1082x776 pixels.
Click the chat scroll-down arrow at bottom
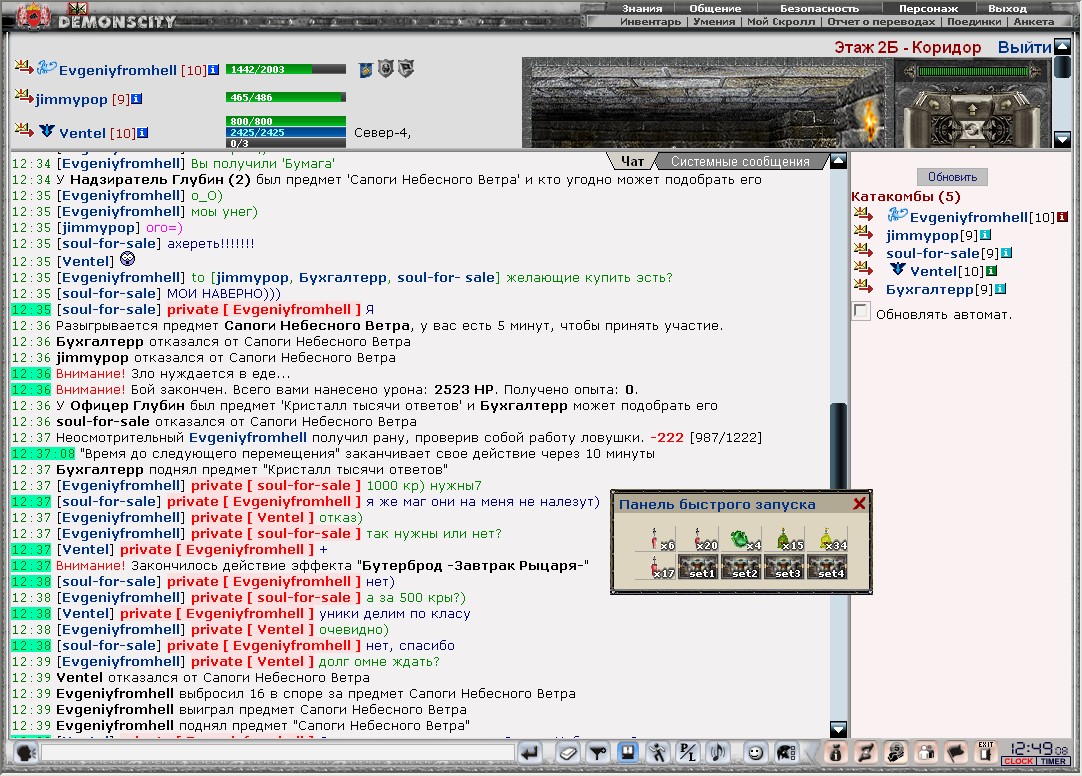tap(838, 729)
